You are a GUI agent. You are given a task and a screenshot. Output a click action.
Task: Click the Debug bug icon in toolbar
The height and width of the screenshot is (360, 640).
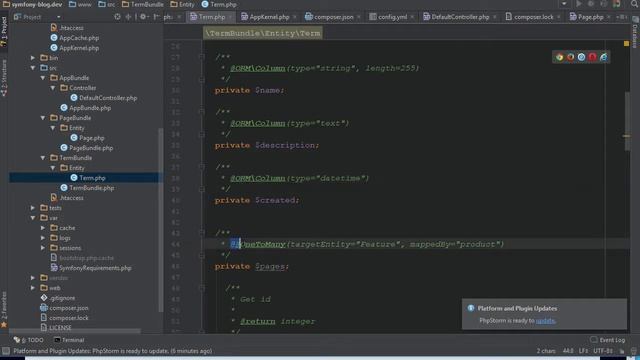(591, 4)
